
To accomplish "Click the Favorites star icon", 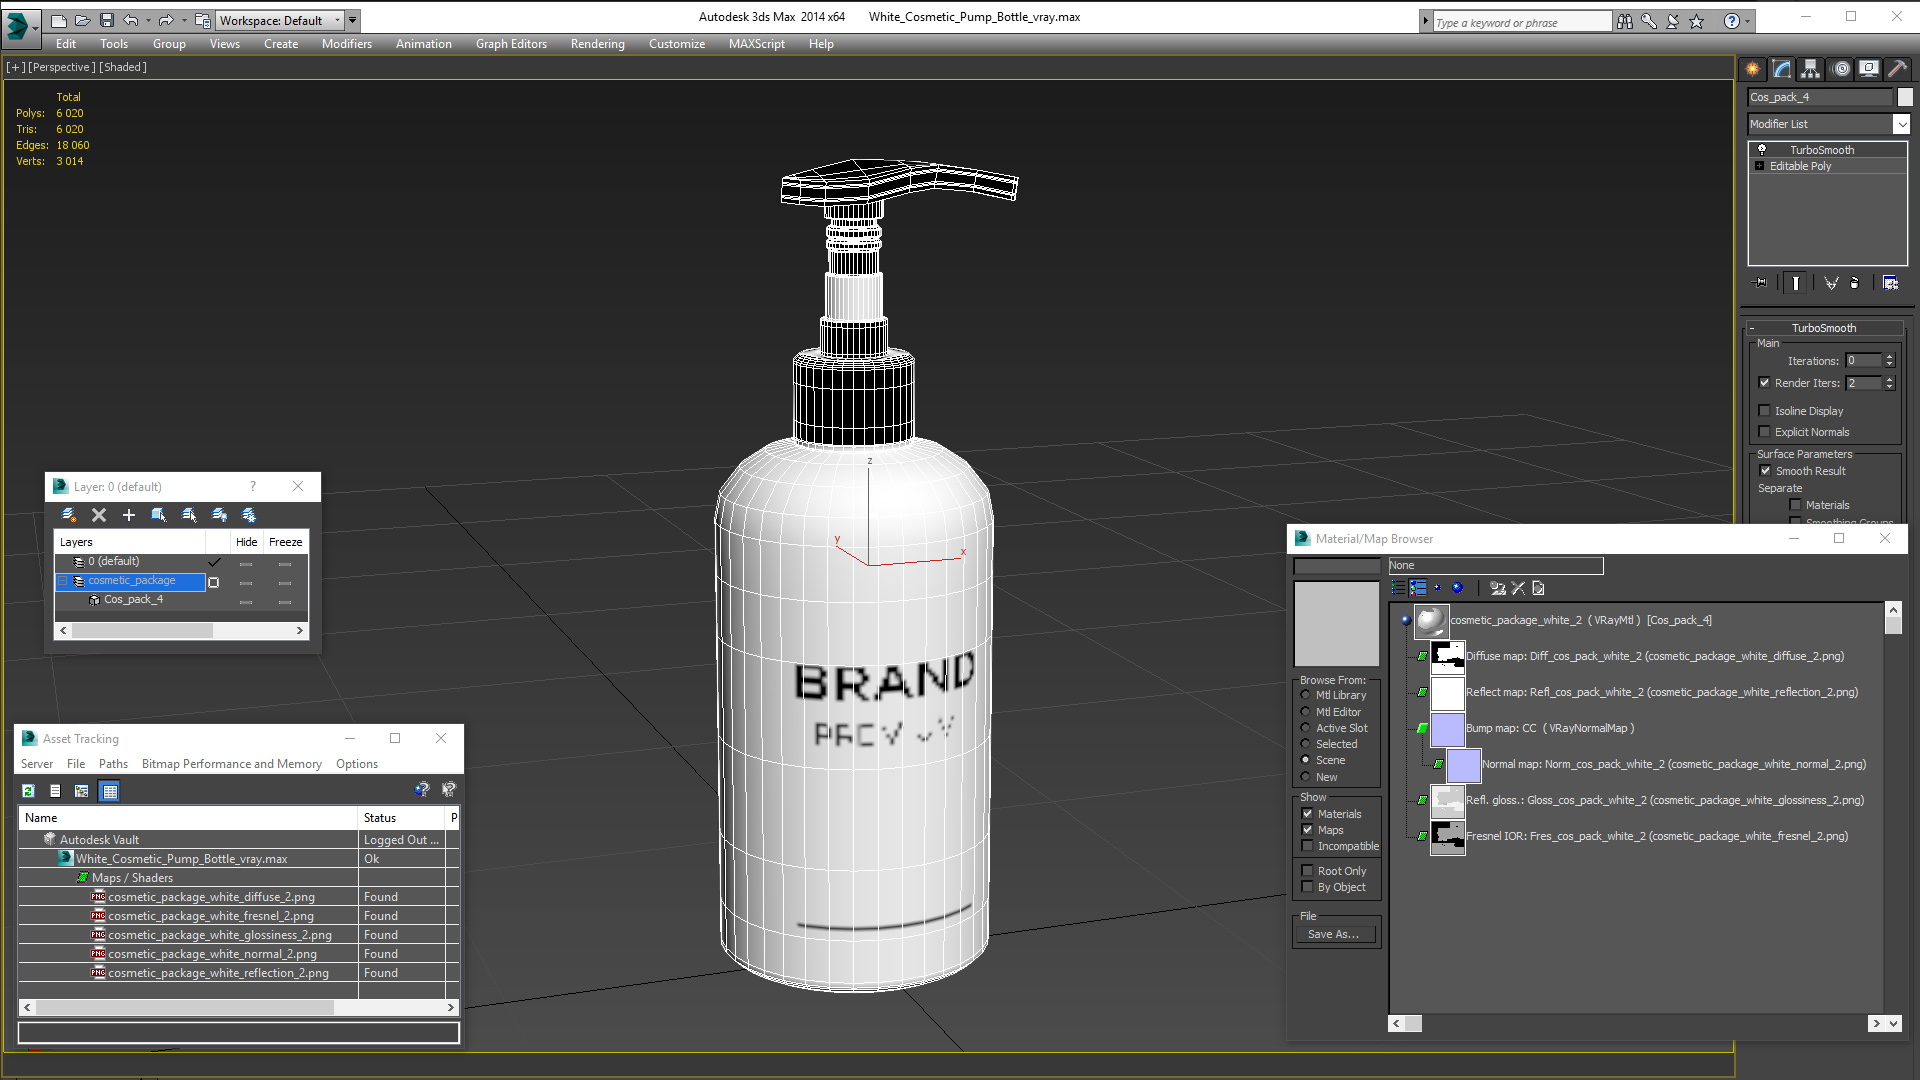I will point(1697,21).
